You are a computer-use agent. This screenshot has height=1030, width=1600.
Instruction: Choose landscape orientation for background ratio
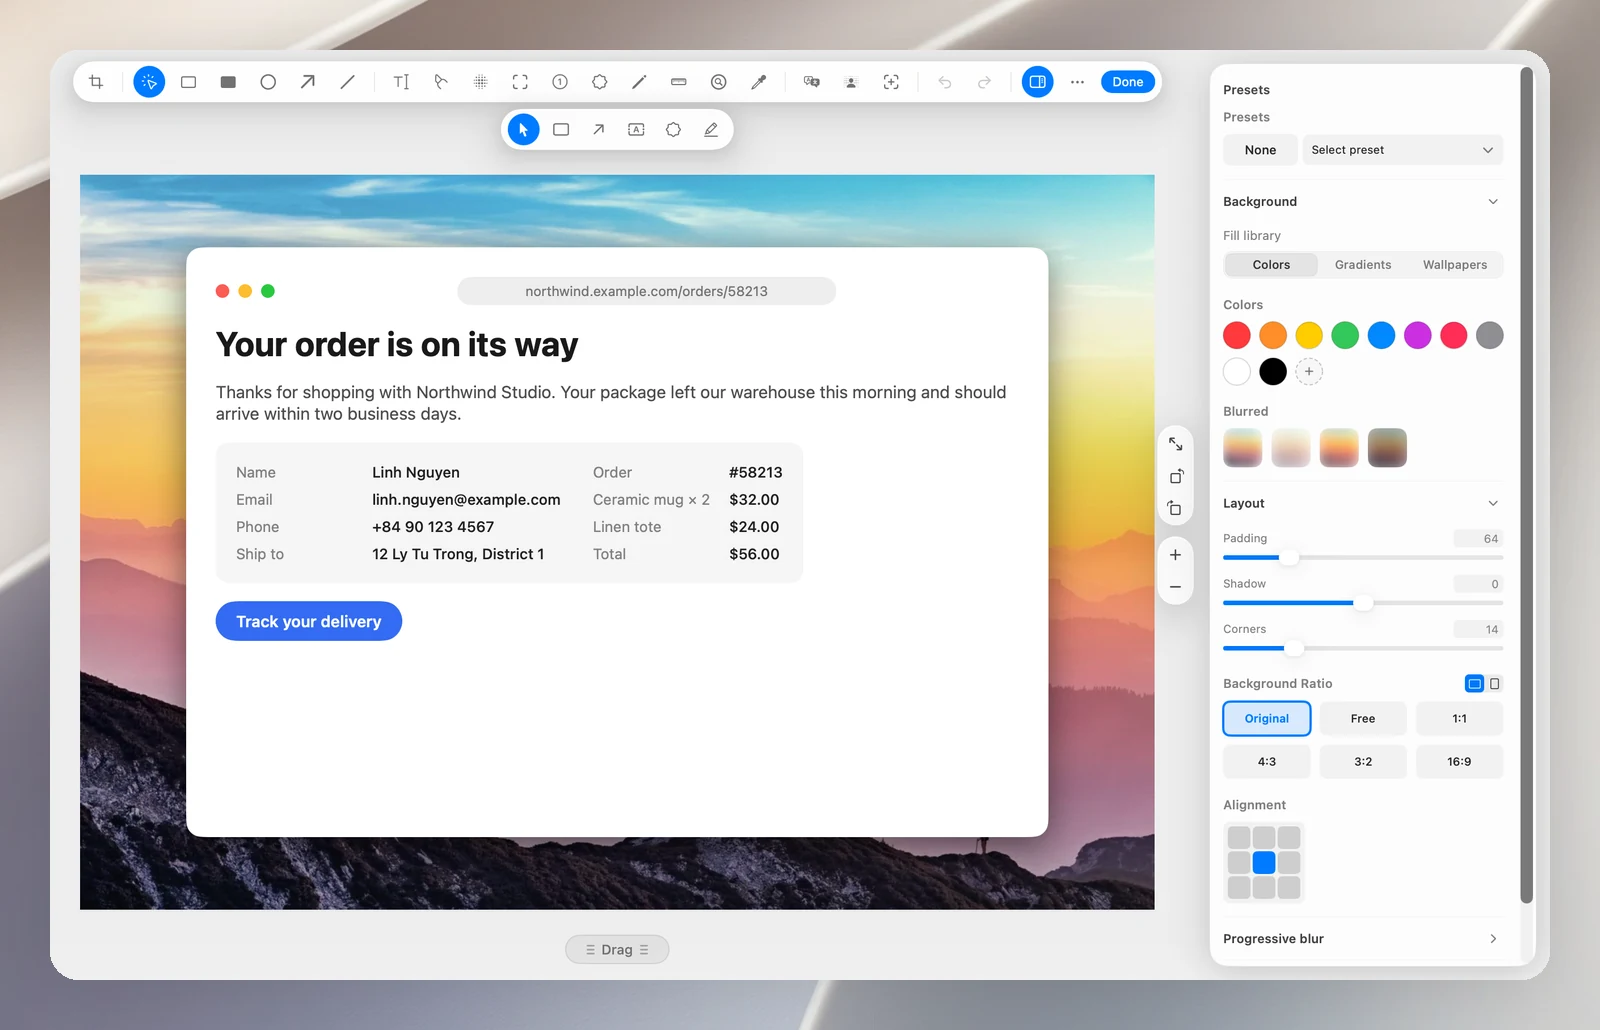click(1474, 684)
